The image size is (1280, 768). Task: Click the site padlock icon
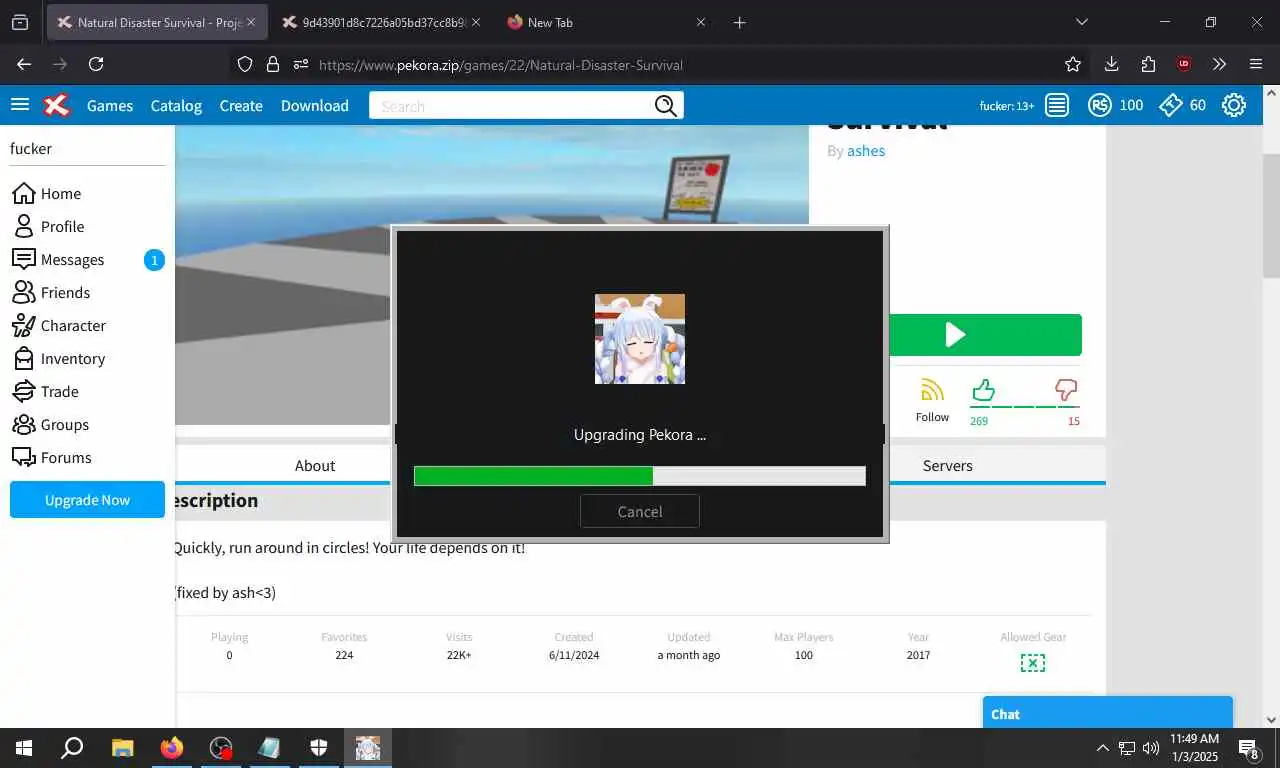pos(272,64)
